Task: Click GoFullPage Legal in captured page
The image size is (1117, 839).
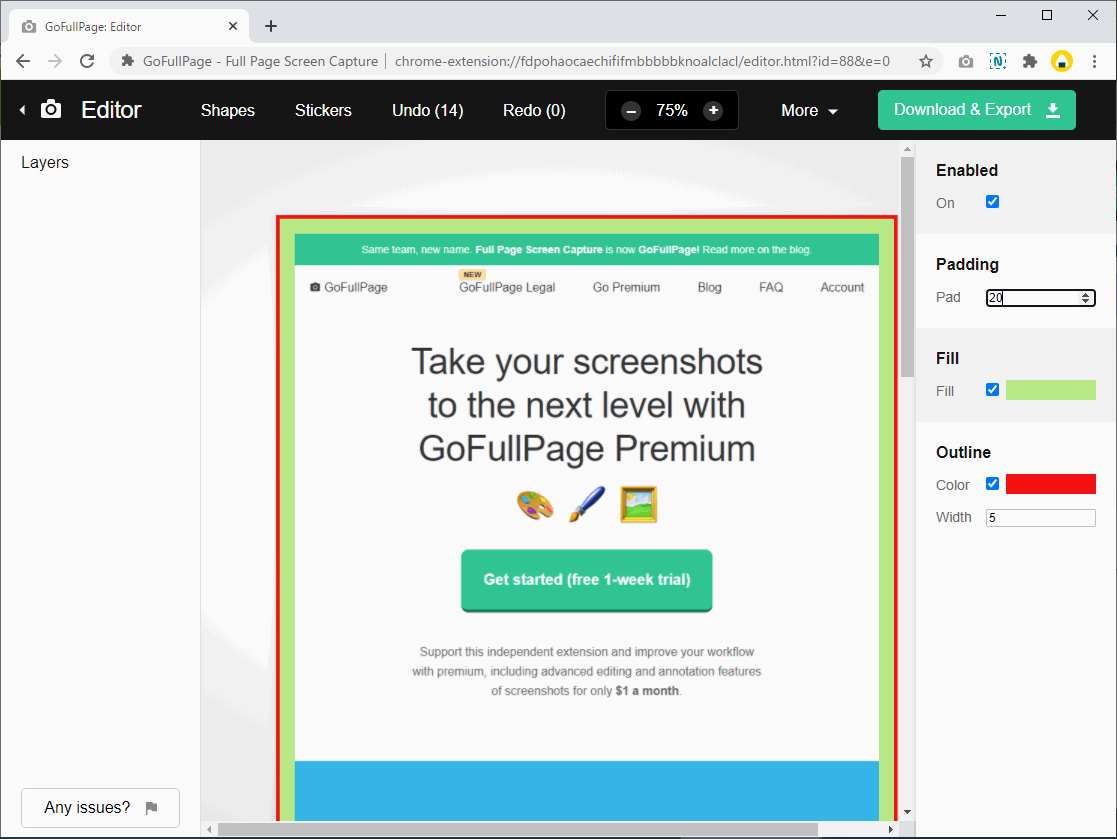Action: tap(507, 287)
